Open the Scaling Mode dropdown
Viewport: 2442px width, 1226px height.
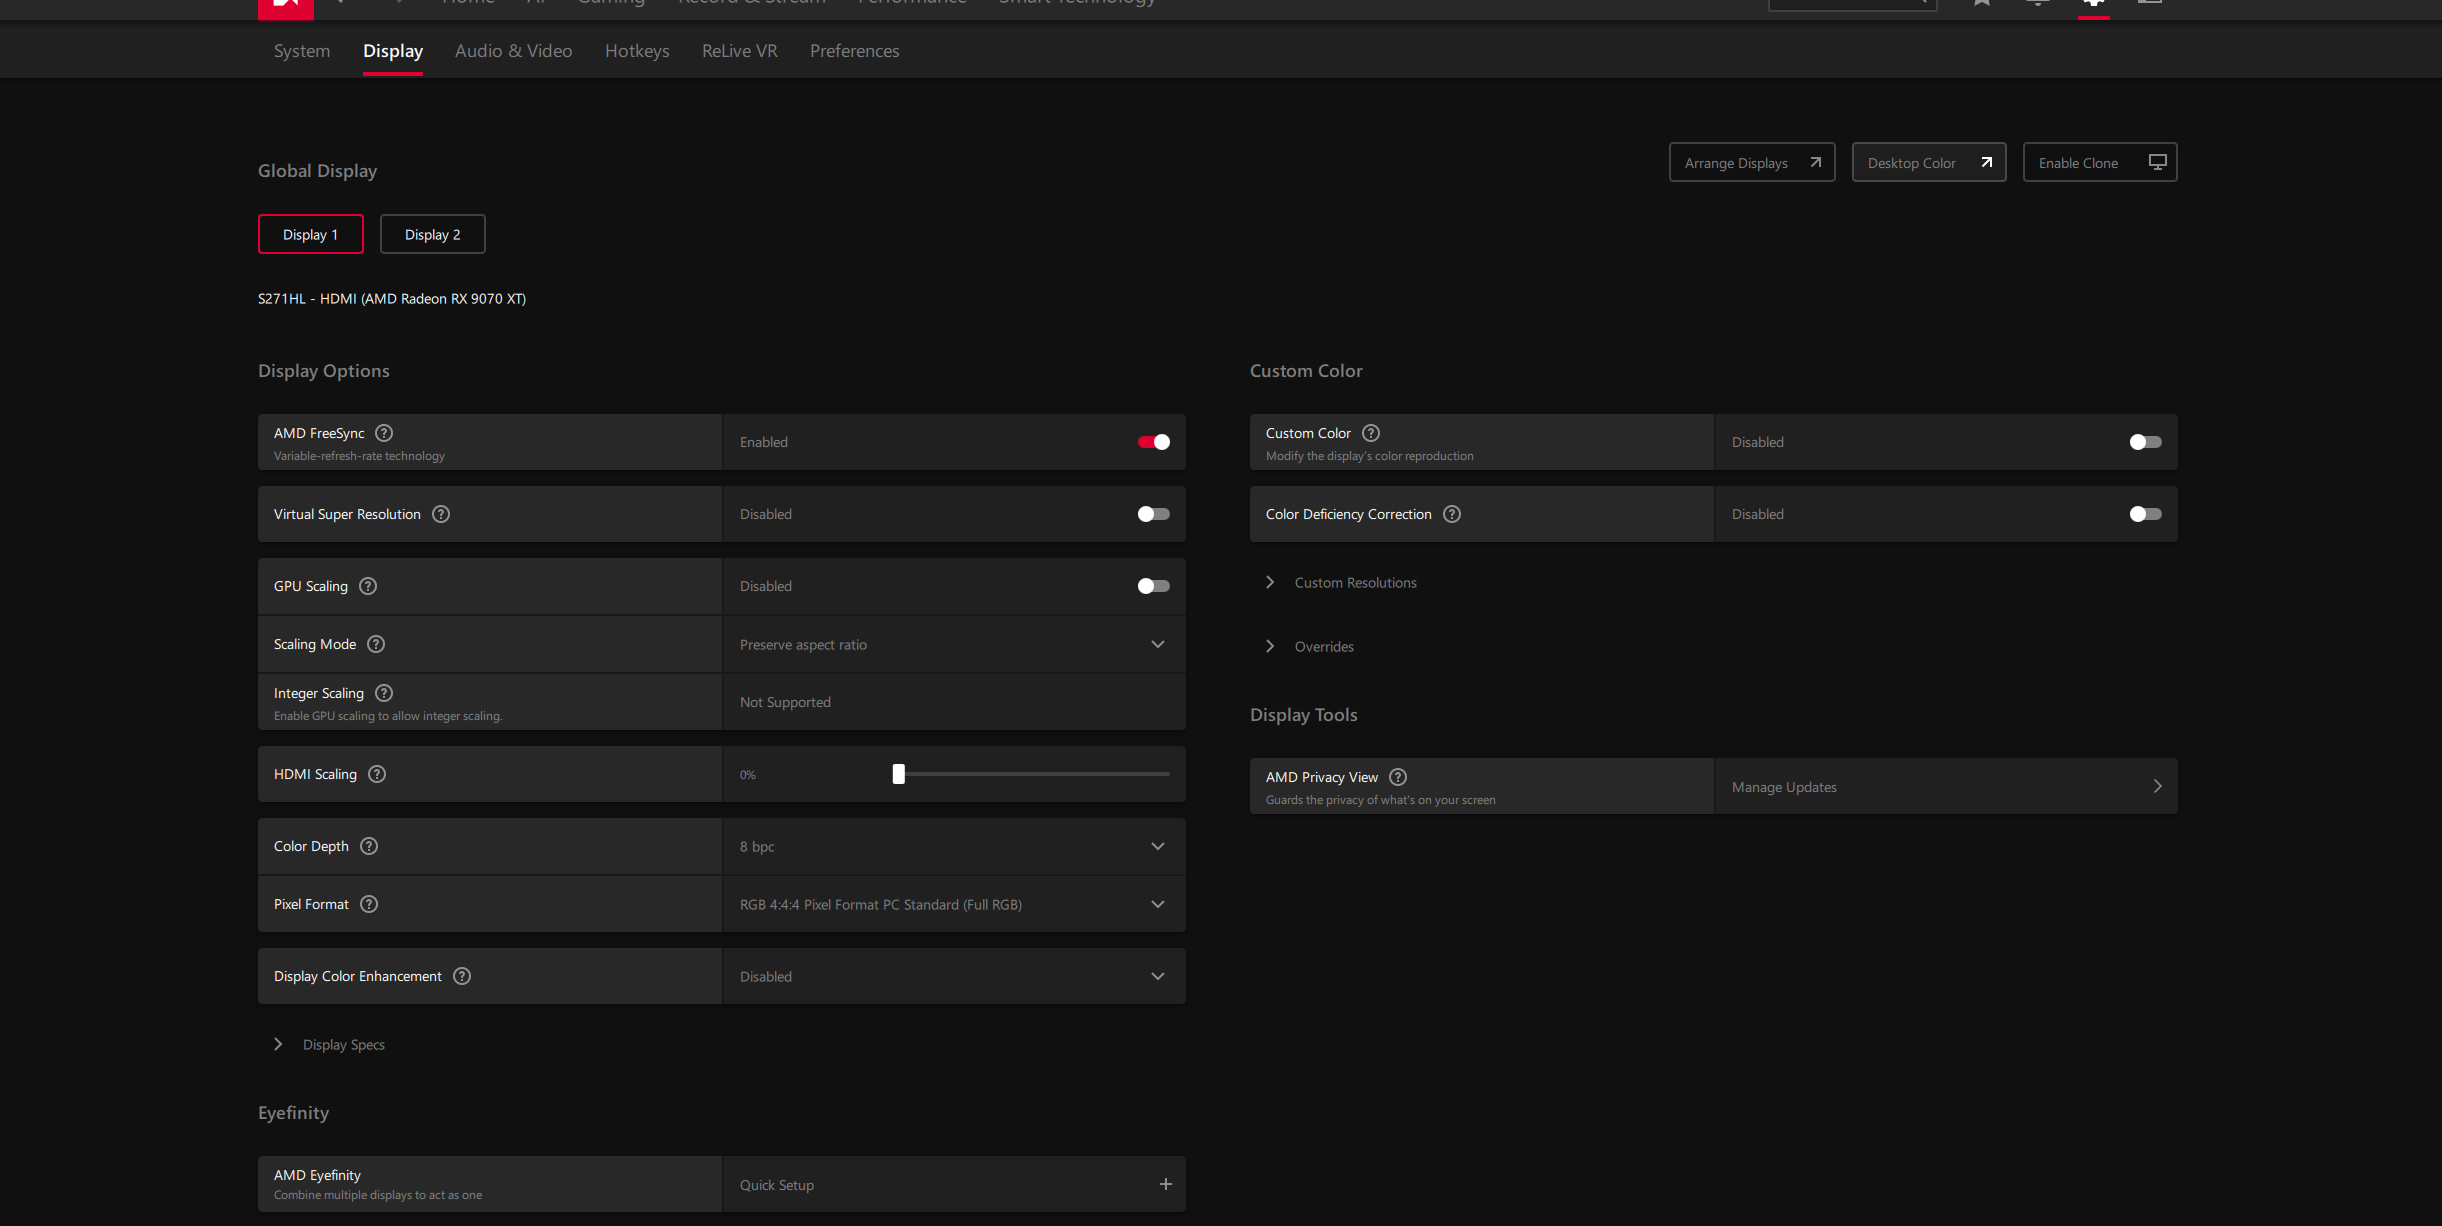tap(1157, 644)
